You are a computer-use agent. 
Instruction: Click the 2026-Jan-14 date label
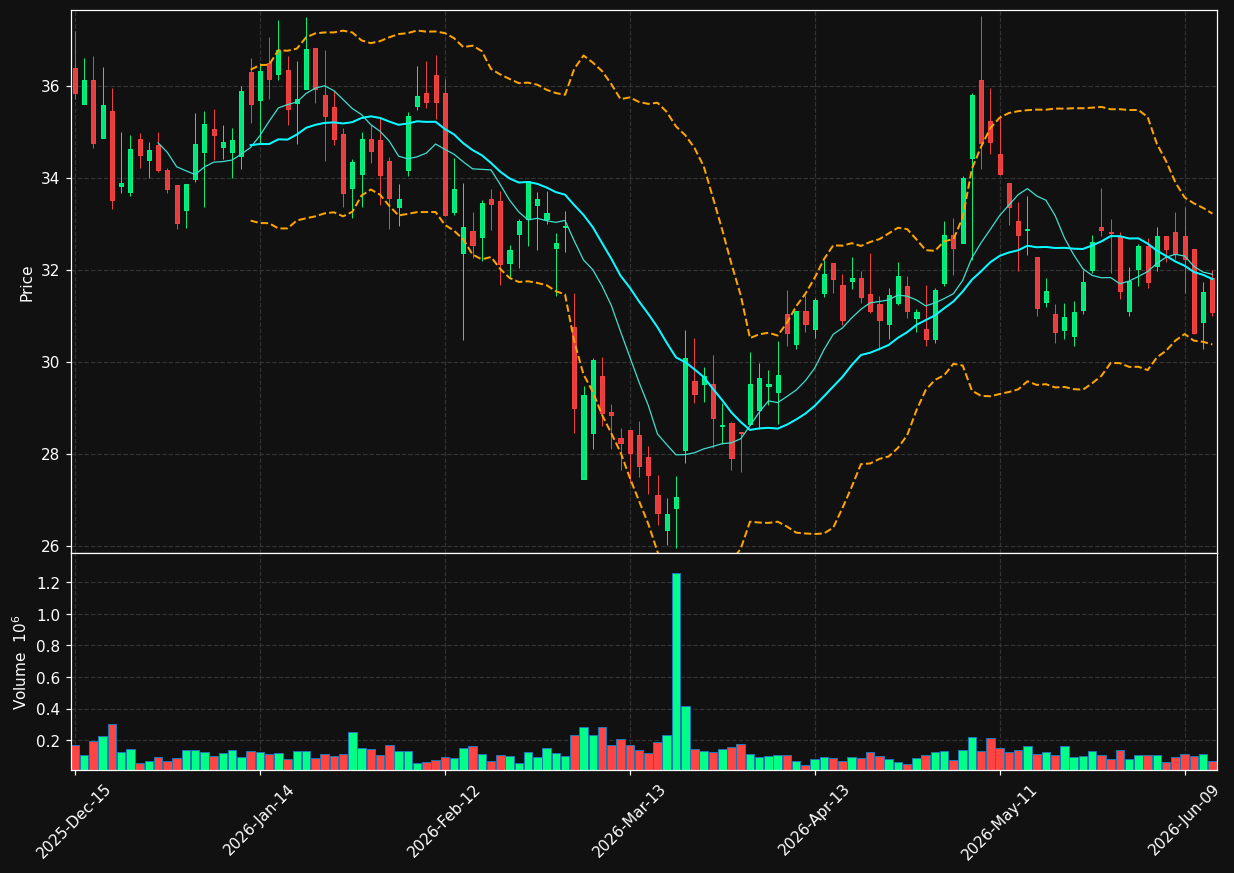pos(259,820)
